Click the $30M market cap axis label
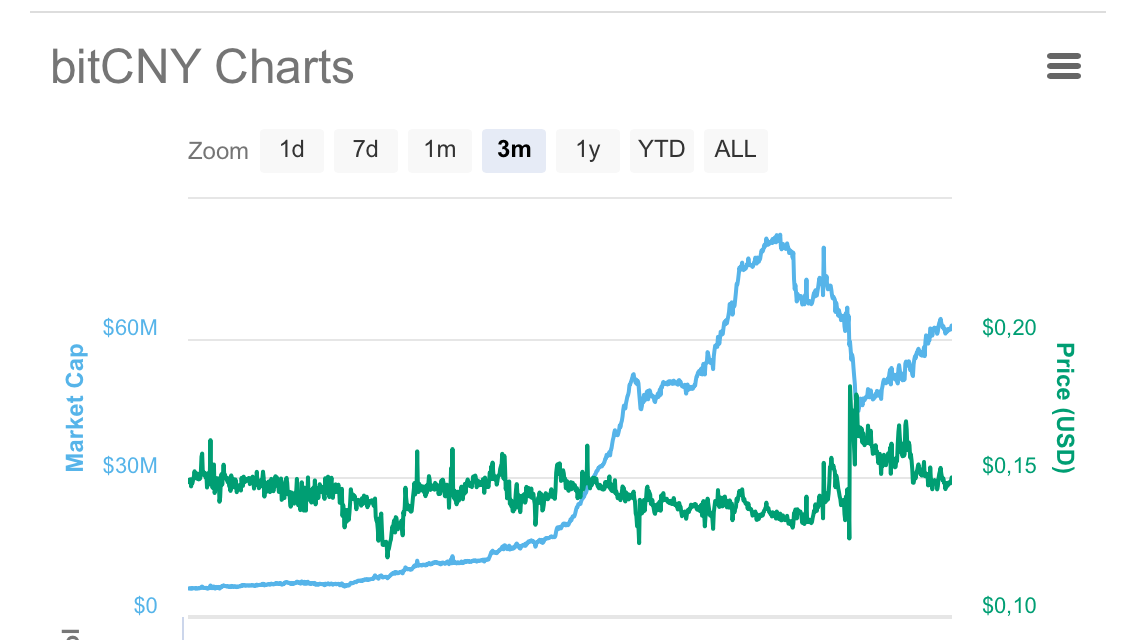Viewport: 1136px width, 640px height. pyautogui.click(x=130, y=466)
